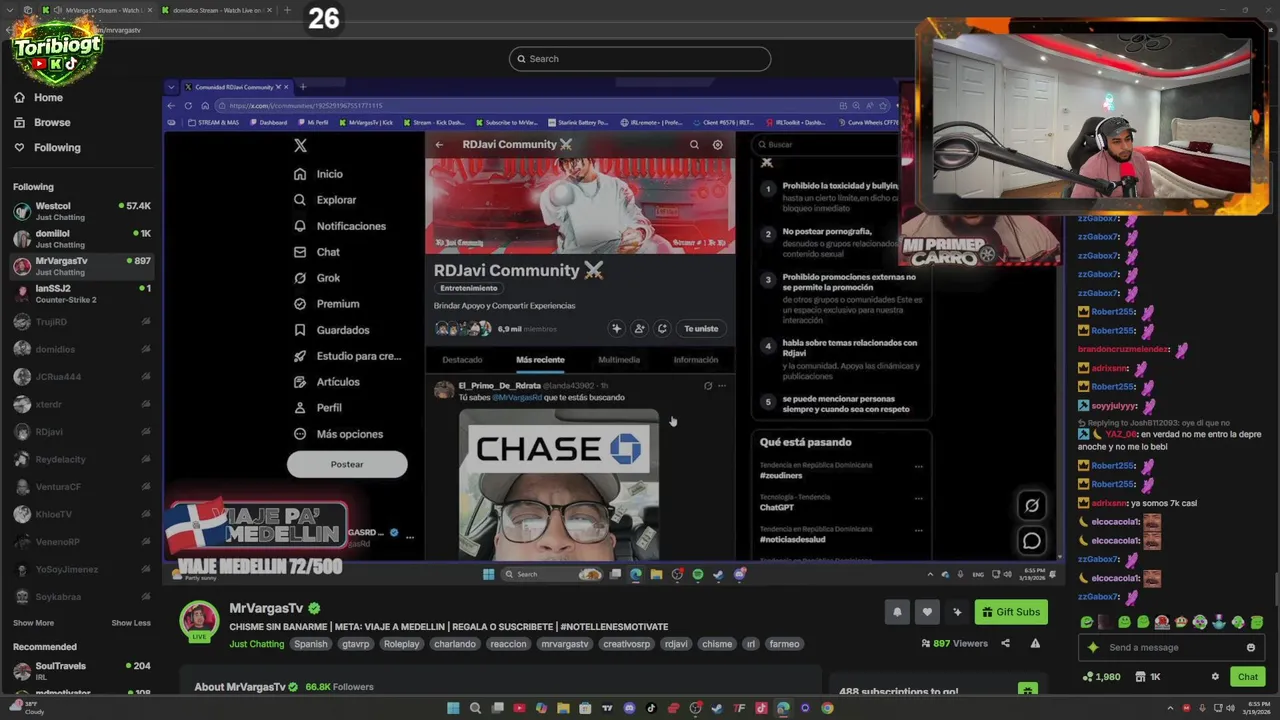Open SoulTravels in Recommended list
The width and height of the screenshot is (1280, 720).
pos(80,671)
